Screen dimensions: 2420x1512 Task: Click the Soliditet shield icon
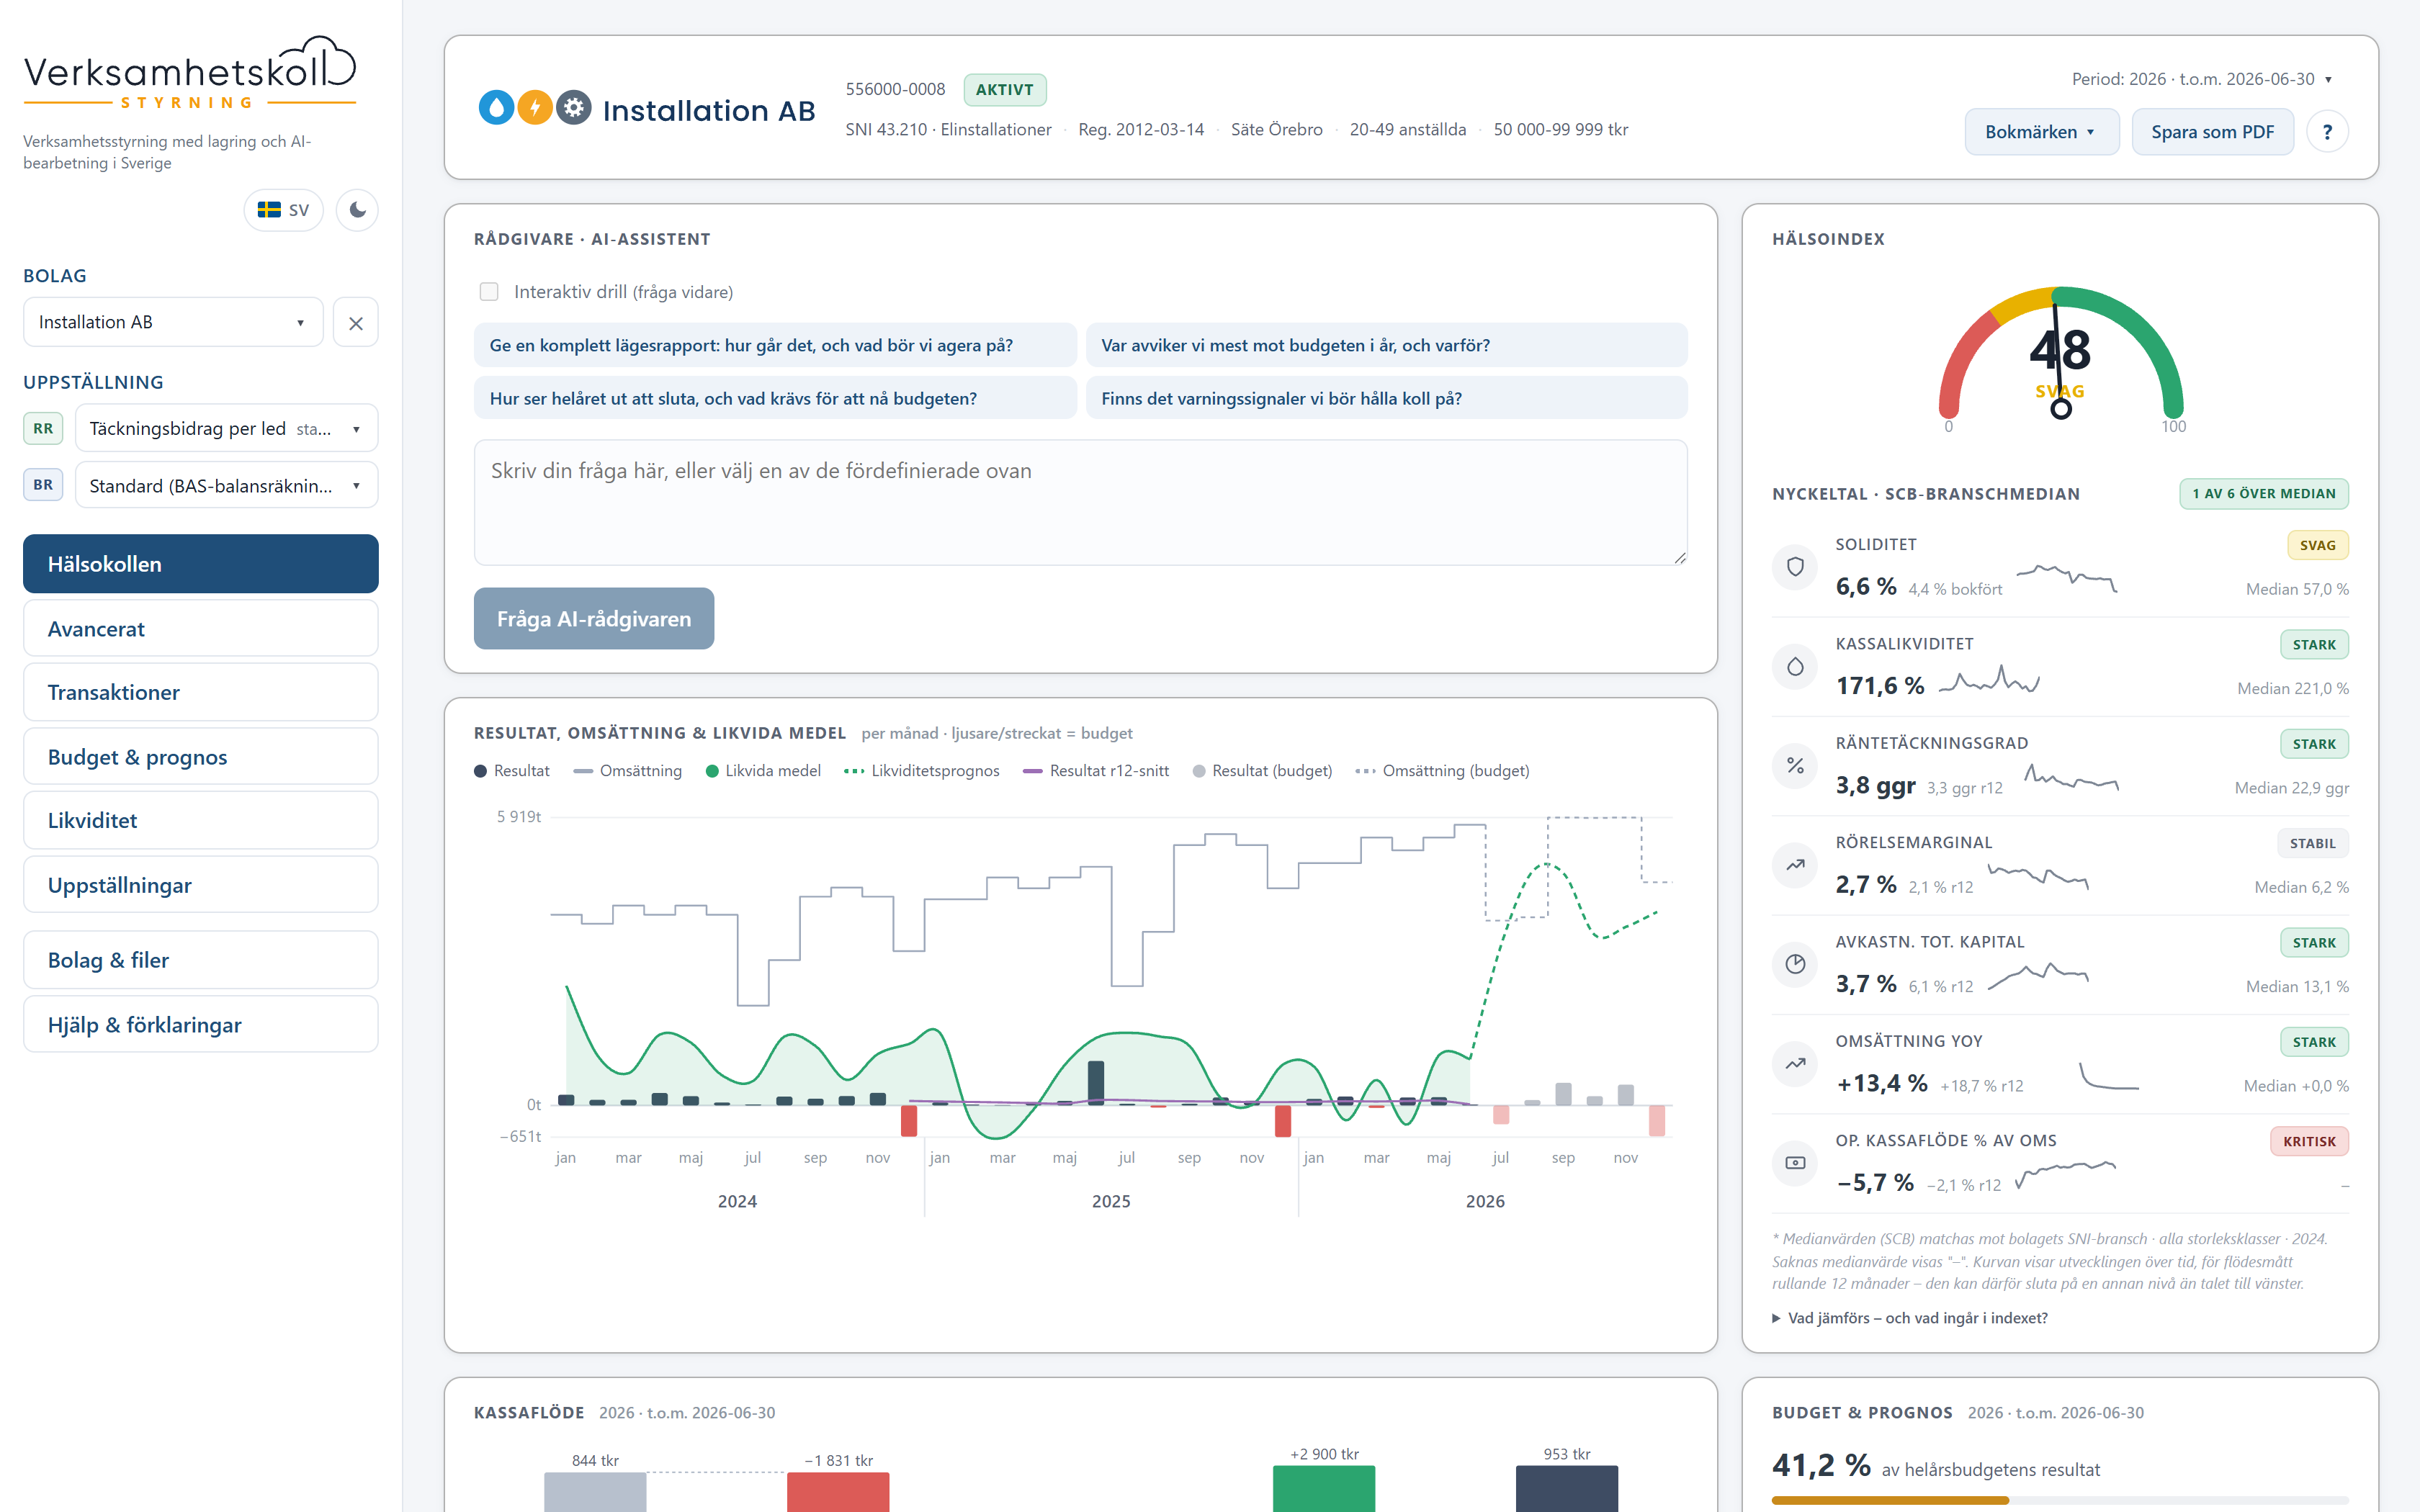click(1795, 567)
